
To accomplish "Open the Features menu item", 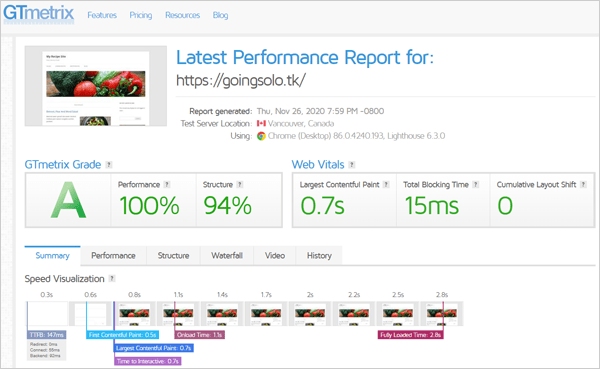I will [102, 15].
